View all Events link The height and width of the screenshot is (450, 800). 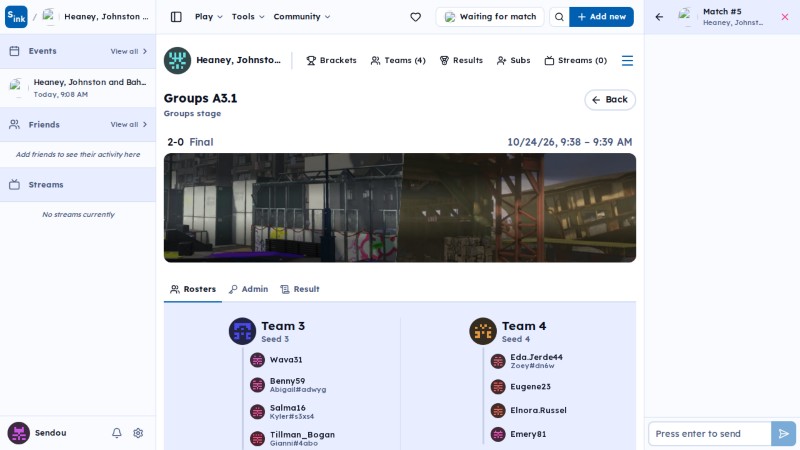coord(129,52)
